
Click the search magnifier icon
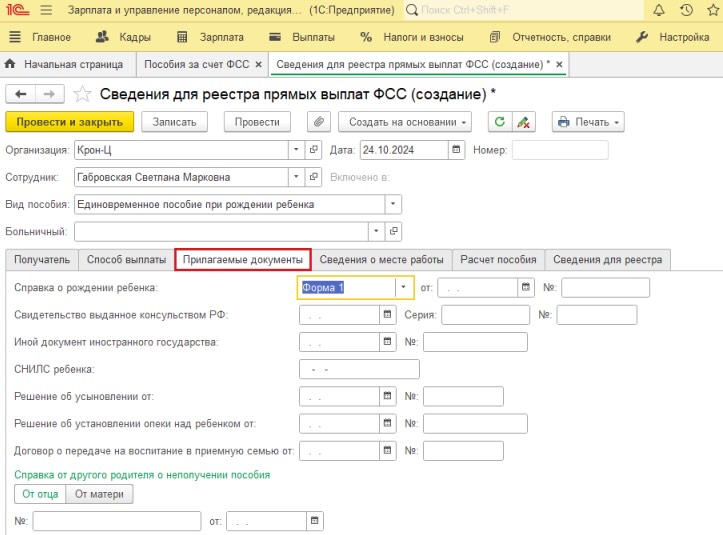412,10
